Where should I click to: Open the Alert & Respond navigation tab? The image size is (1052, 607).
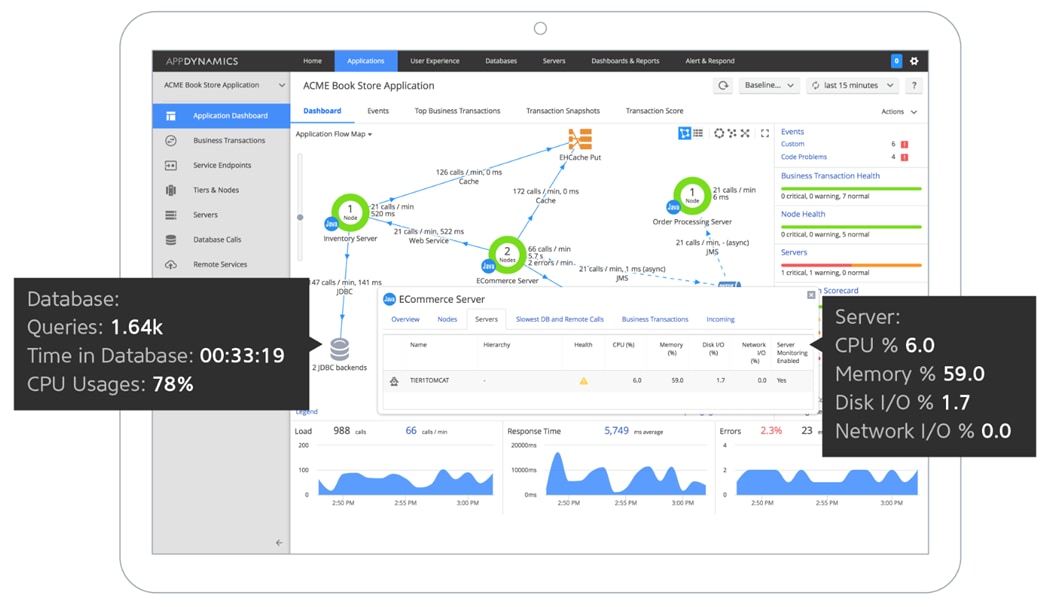tap(710, 61)
